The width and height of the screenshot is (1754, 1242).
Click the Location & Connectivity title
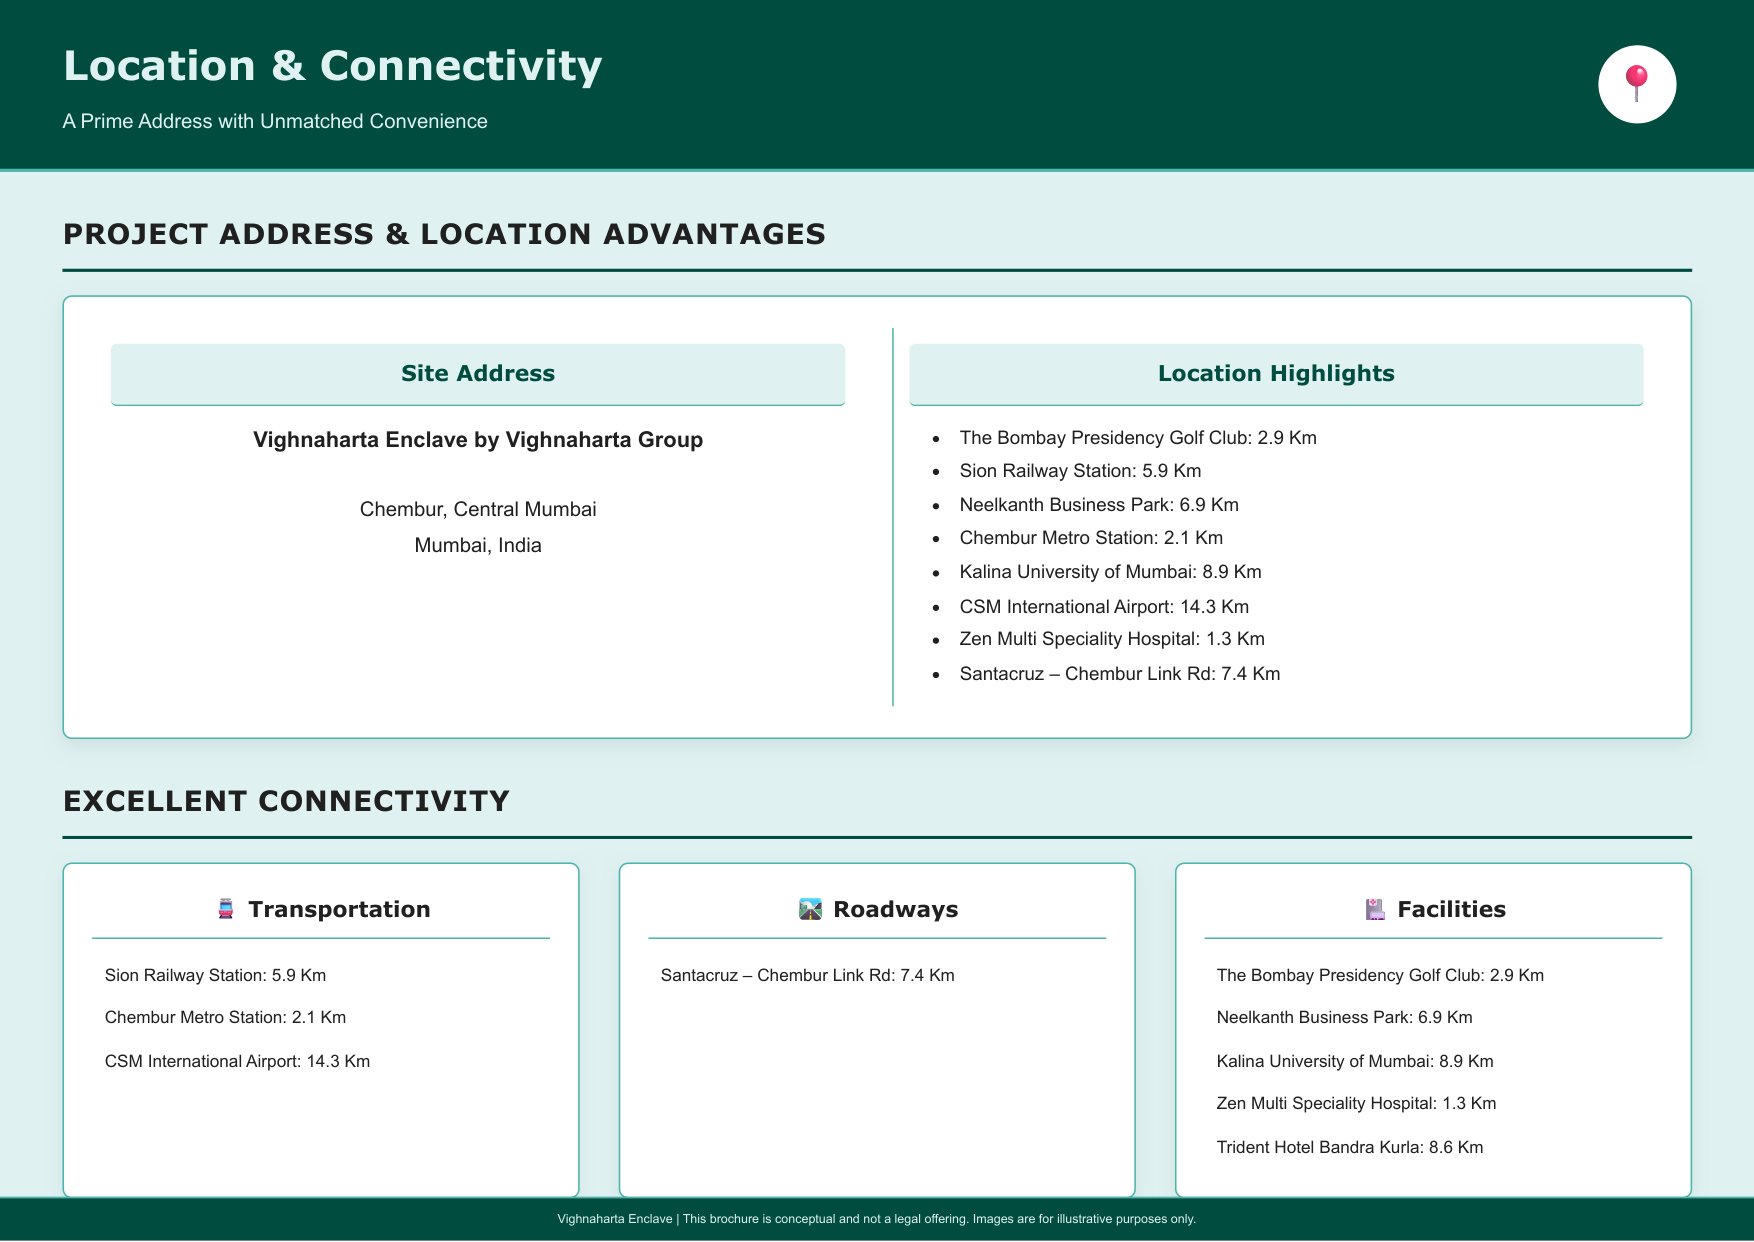coord(332,66)
